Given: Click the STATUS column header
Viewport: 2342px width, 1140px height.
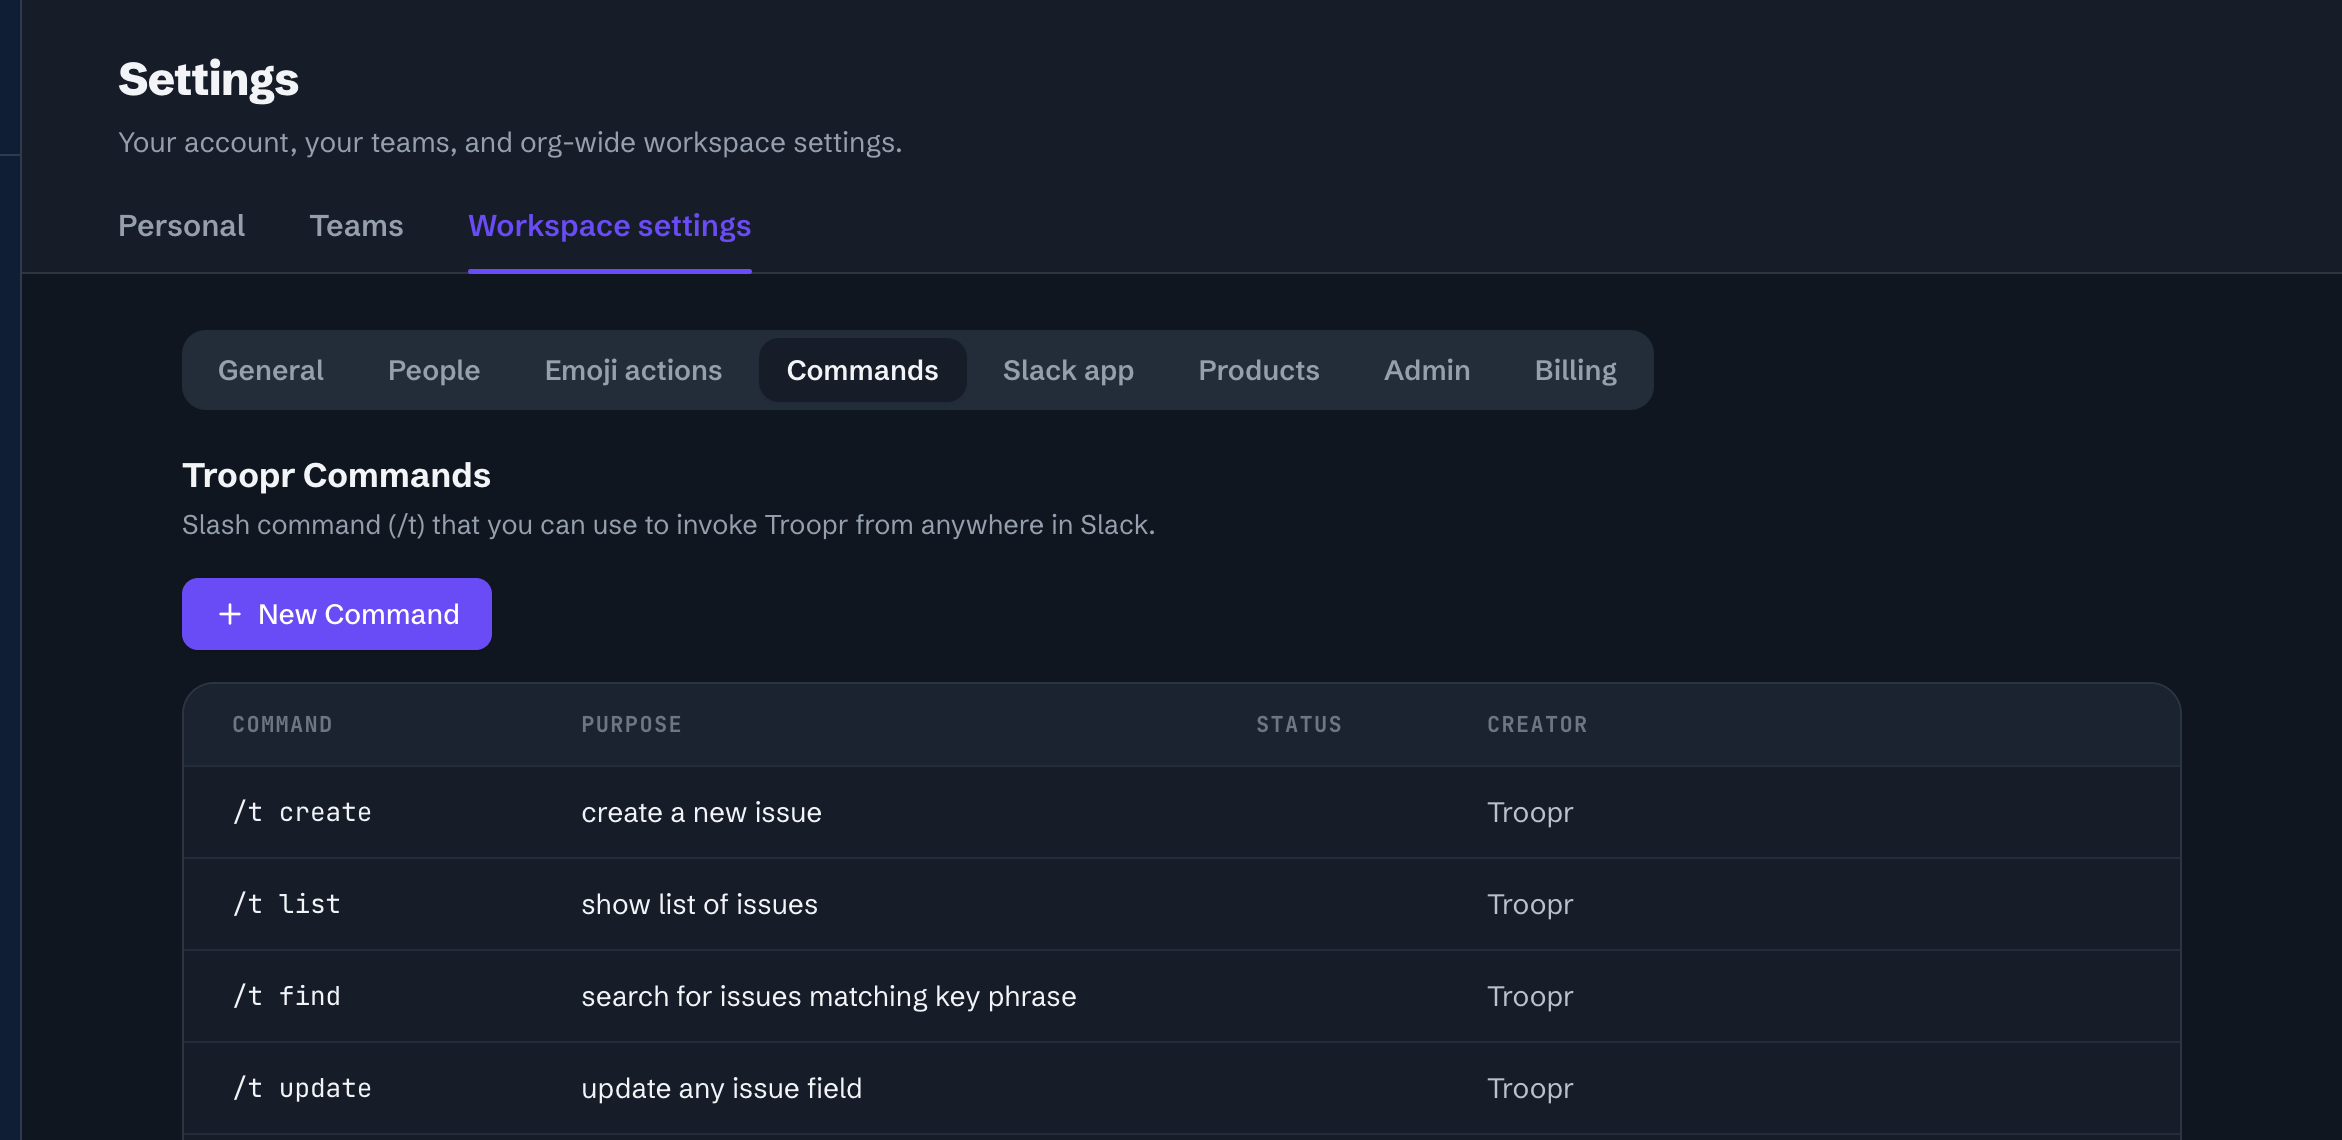Looking at the screenshot, I should point(1298,724).
